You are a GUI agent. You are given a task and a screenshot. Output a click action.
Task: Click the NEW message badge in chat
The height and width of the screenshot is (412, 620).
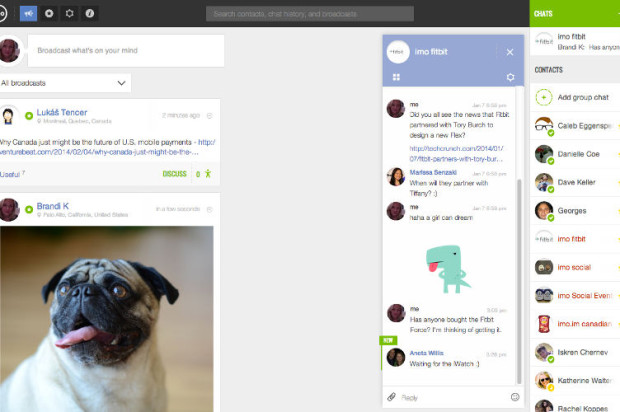tap(388, 340)
